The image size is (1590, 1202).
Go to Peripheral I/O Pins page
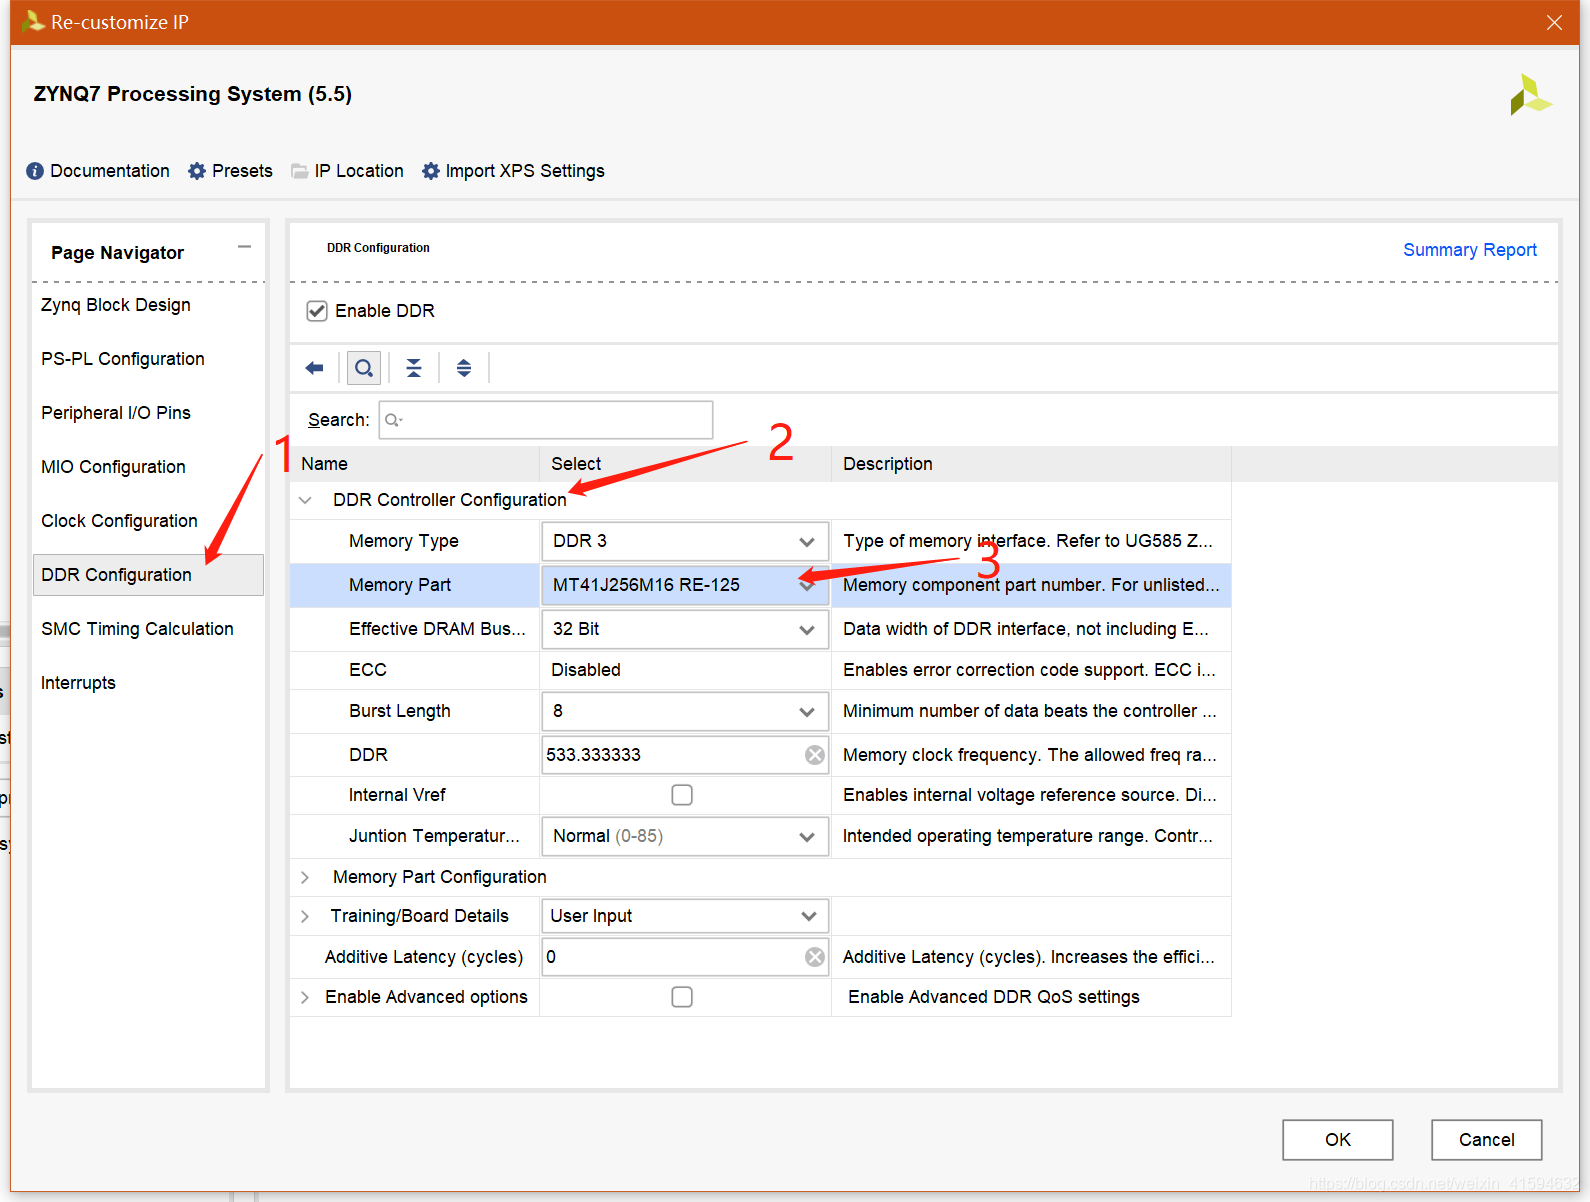pyautogui.click(x=116, y=413)
